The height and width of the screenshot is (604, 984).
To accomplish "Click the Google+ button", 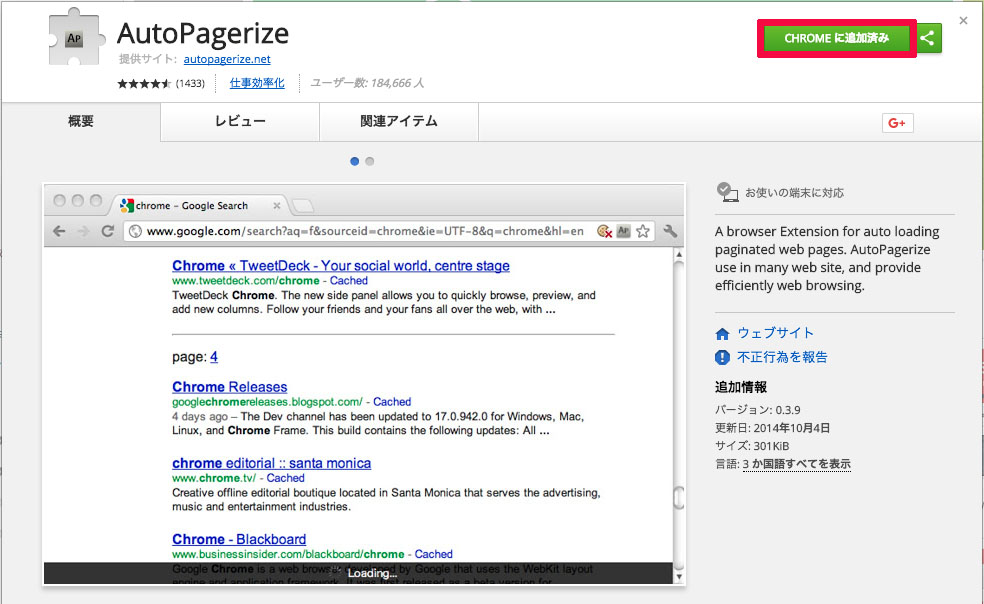I will 897,123.
